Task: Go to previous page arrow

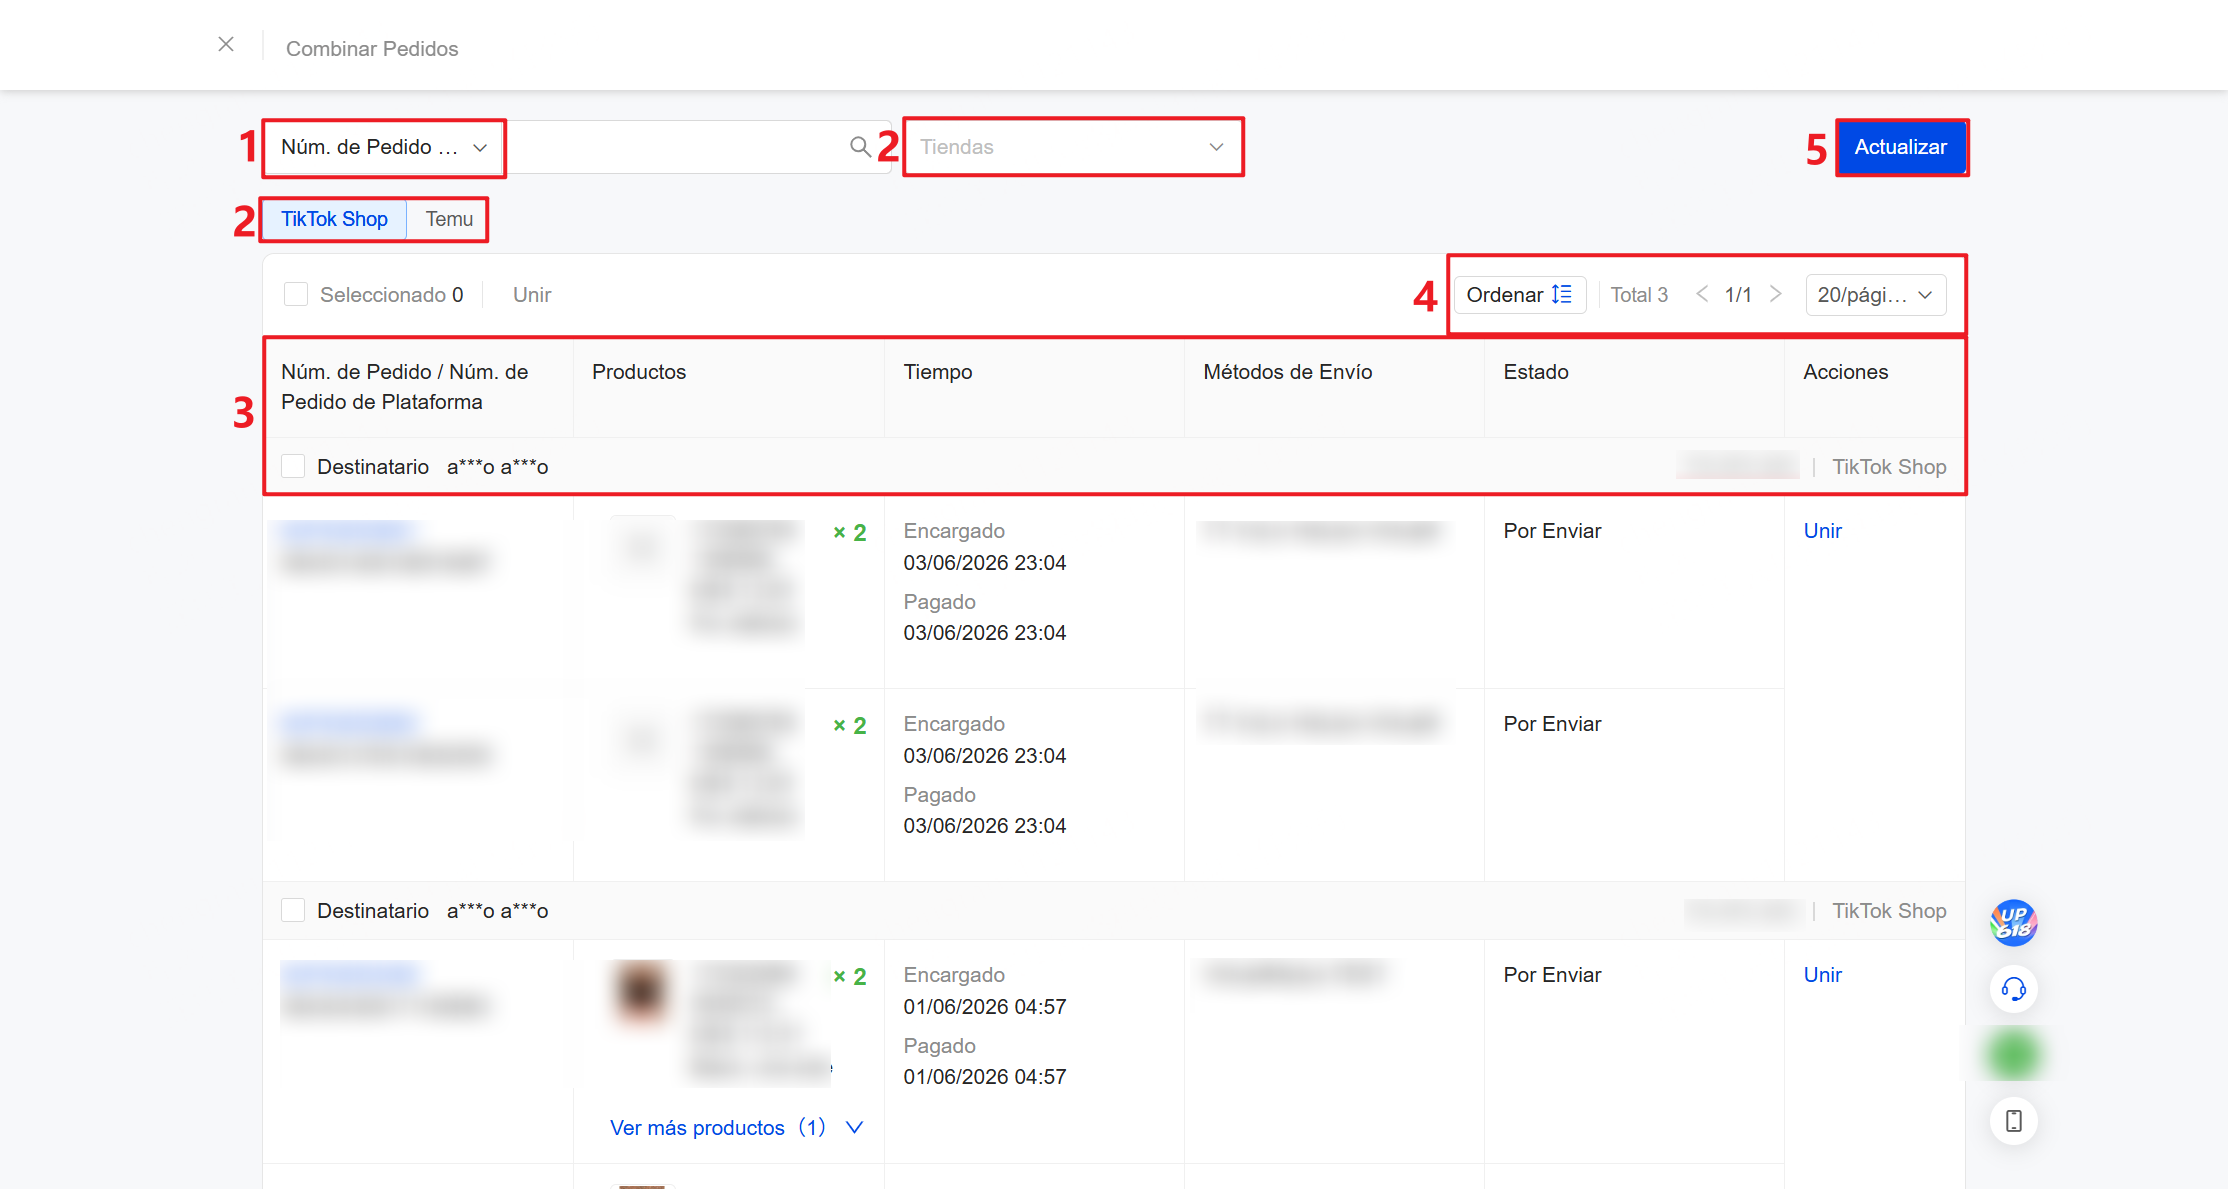Action: pos(1702,294)
